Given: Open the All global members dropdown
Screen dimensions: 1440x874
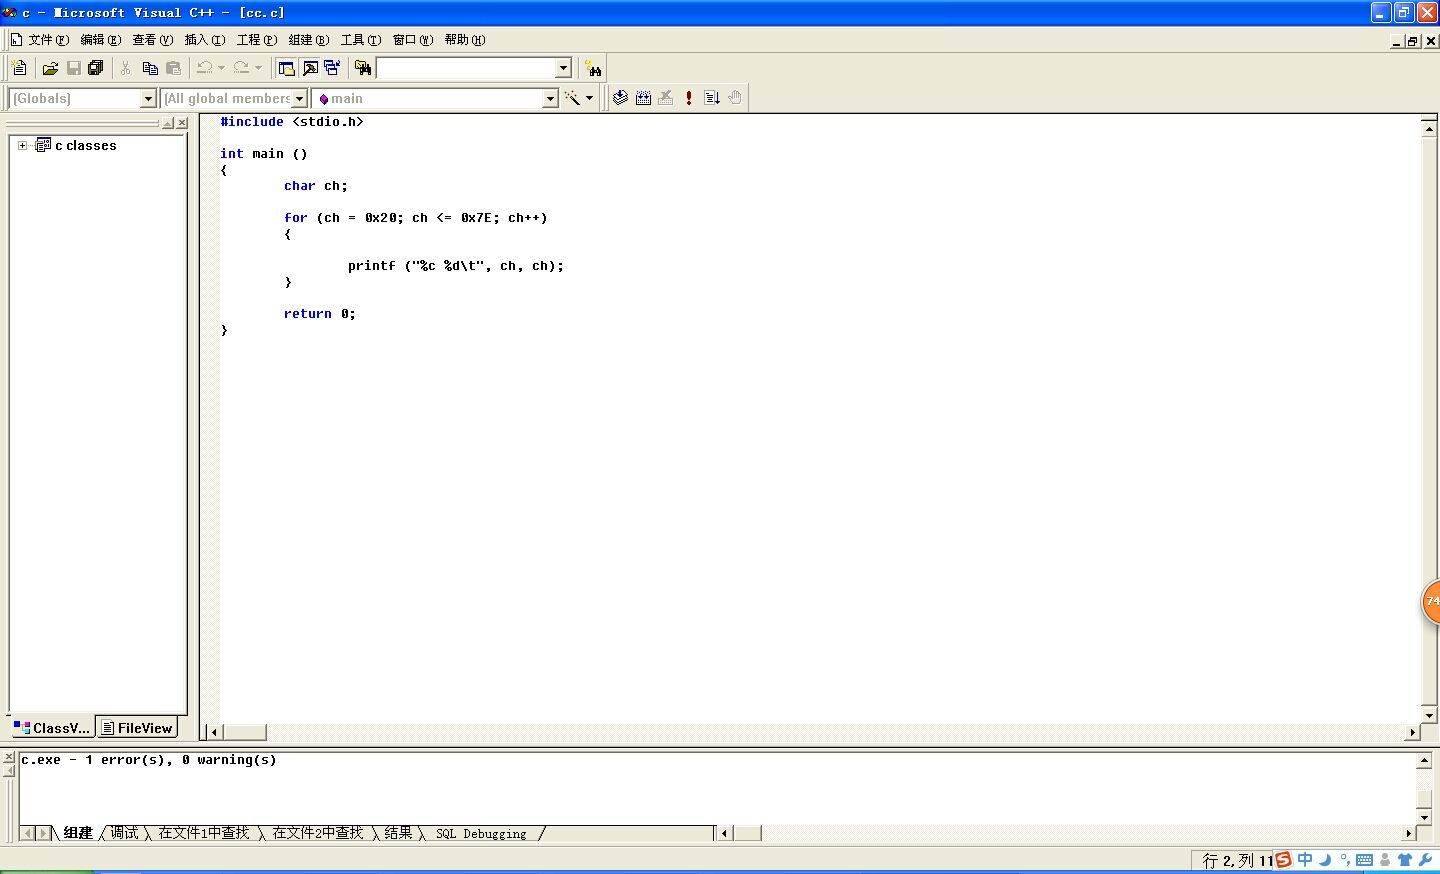Looking at the screenshot, I should (x=299, y=98).
